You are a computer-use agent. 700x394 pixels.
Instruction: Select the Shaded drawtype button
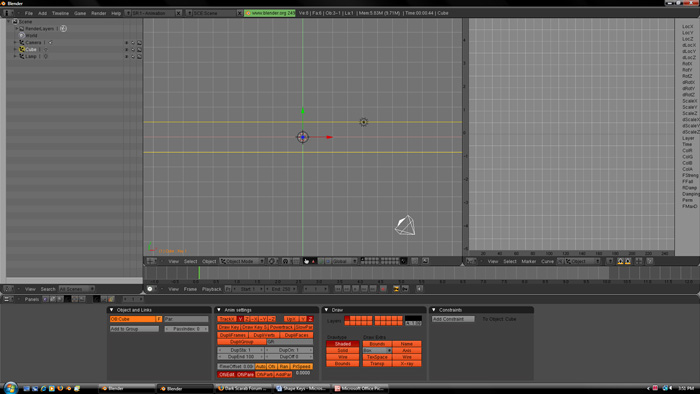[x=342, y=344]
